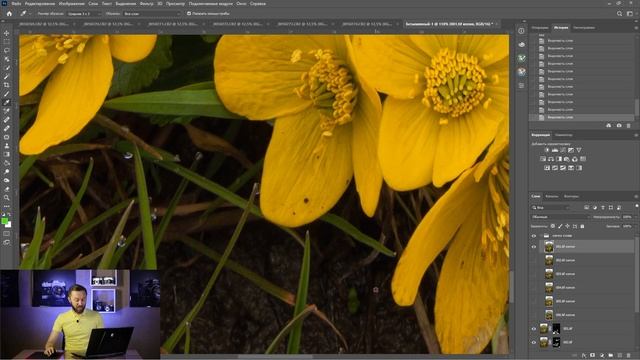Enable the Show Sampling Ring checkbox
This screenshot has width=640, height=360.
tap(189, 13)
